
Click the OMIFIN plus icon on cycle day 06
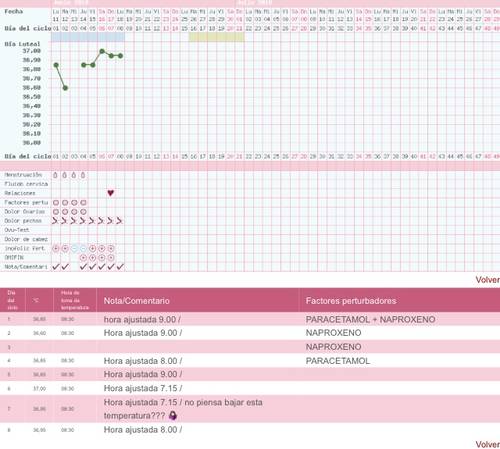pos(102,257)
